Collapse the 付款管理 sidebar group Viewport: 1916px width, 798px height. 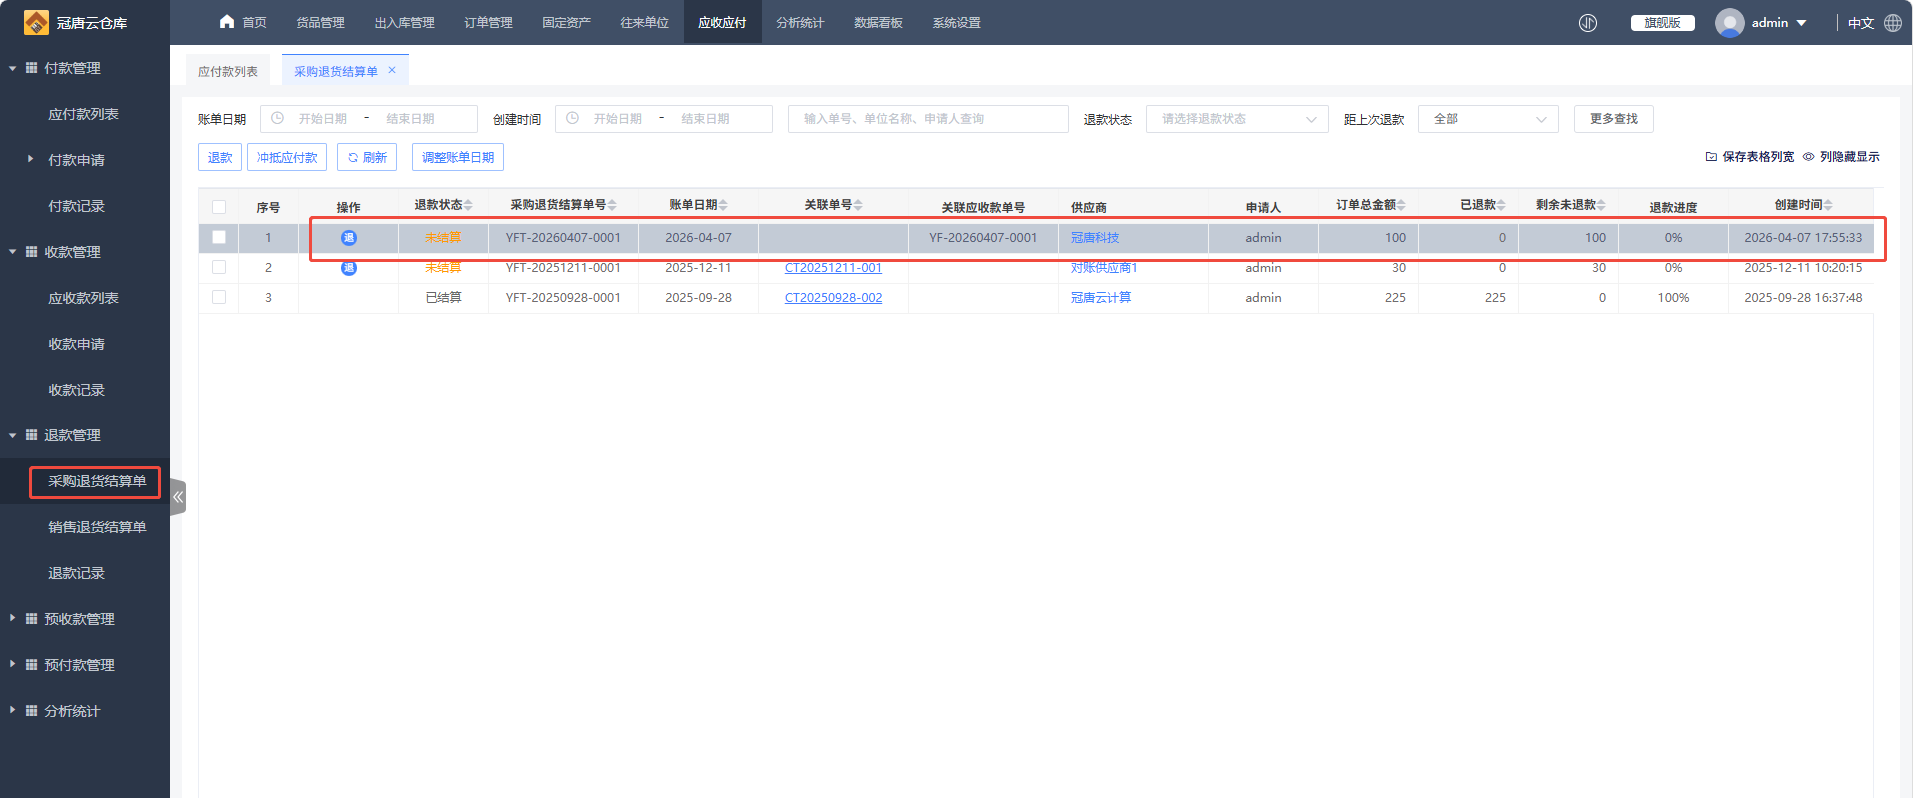click(12, 68)
